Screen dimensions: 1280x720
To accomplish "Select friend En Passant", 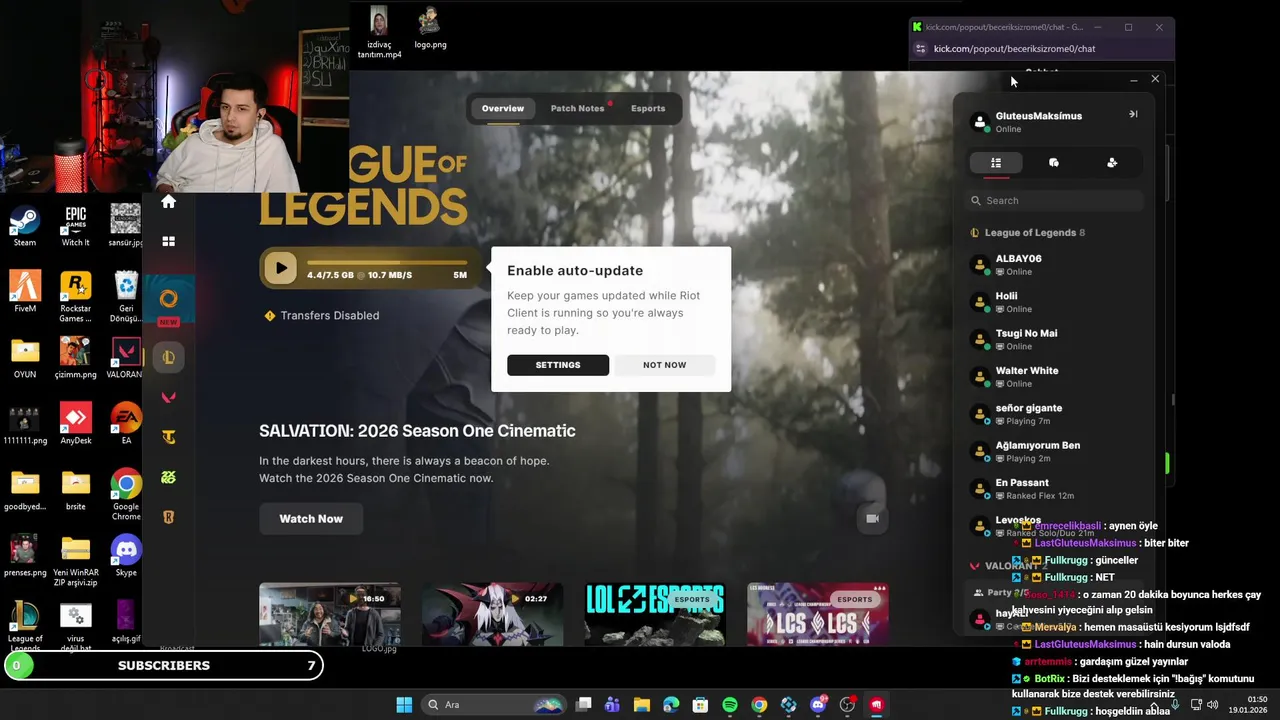I will [1055, 489].
